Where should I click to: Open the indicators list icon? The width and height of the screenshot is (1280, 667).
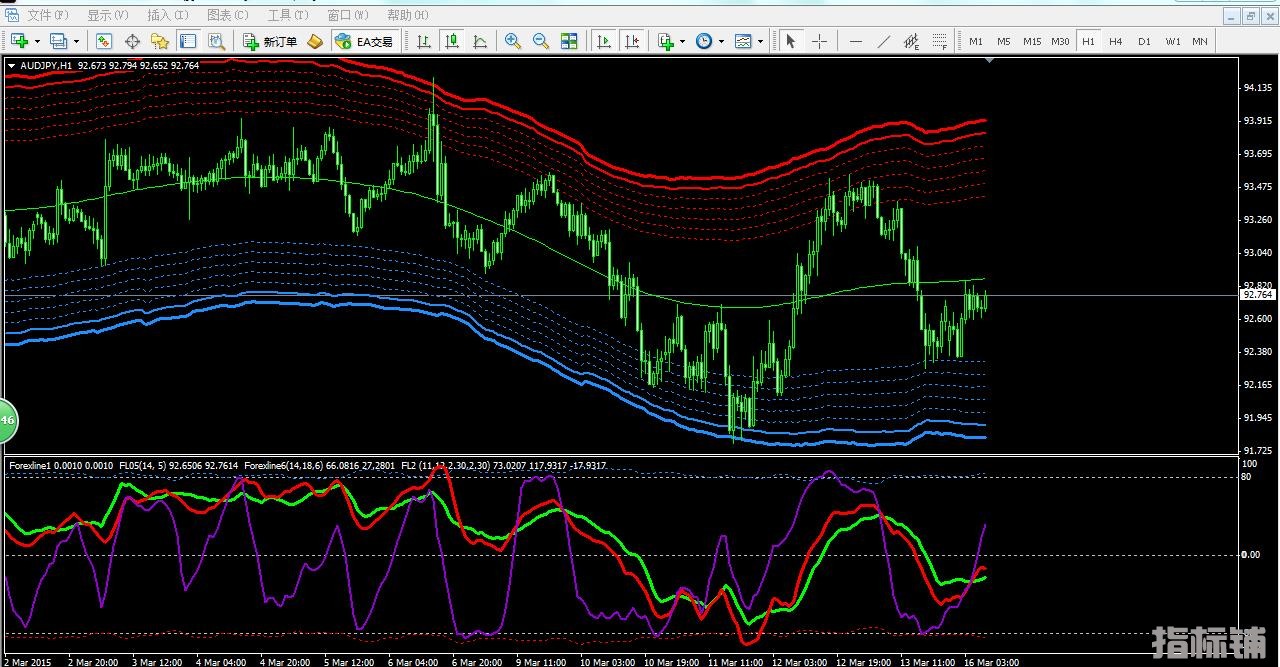667,41
